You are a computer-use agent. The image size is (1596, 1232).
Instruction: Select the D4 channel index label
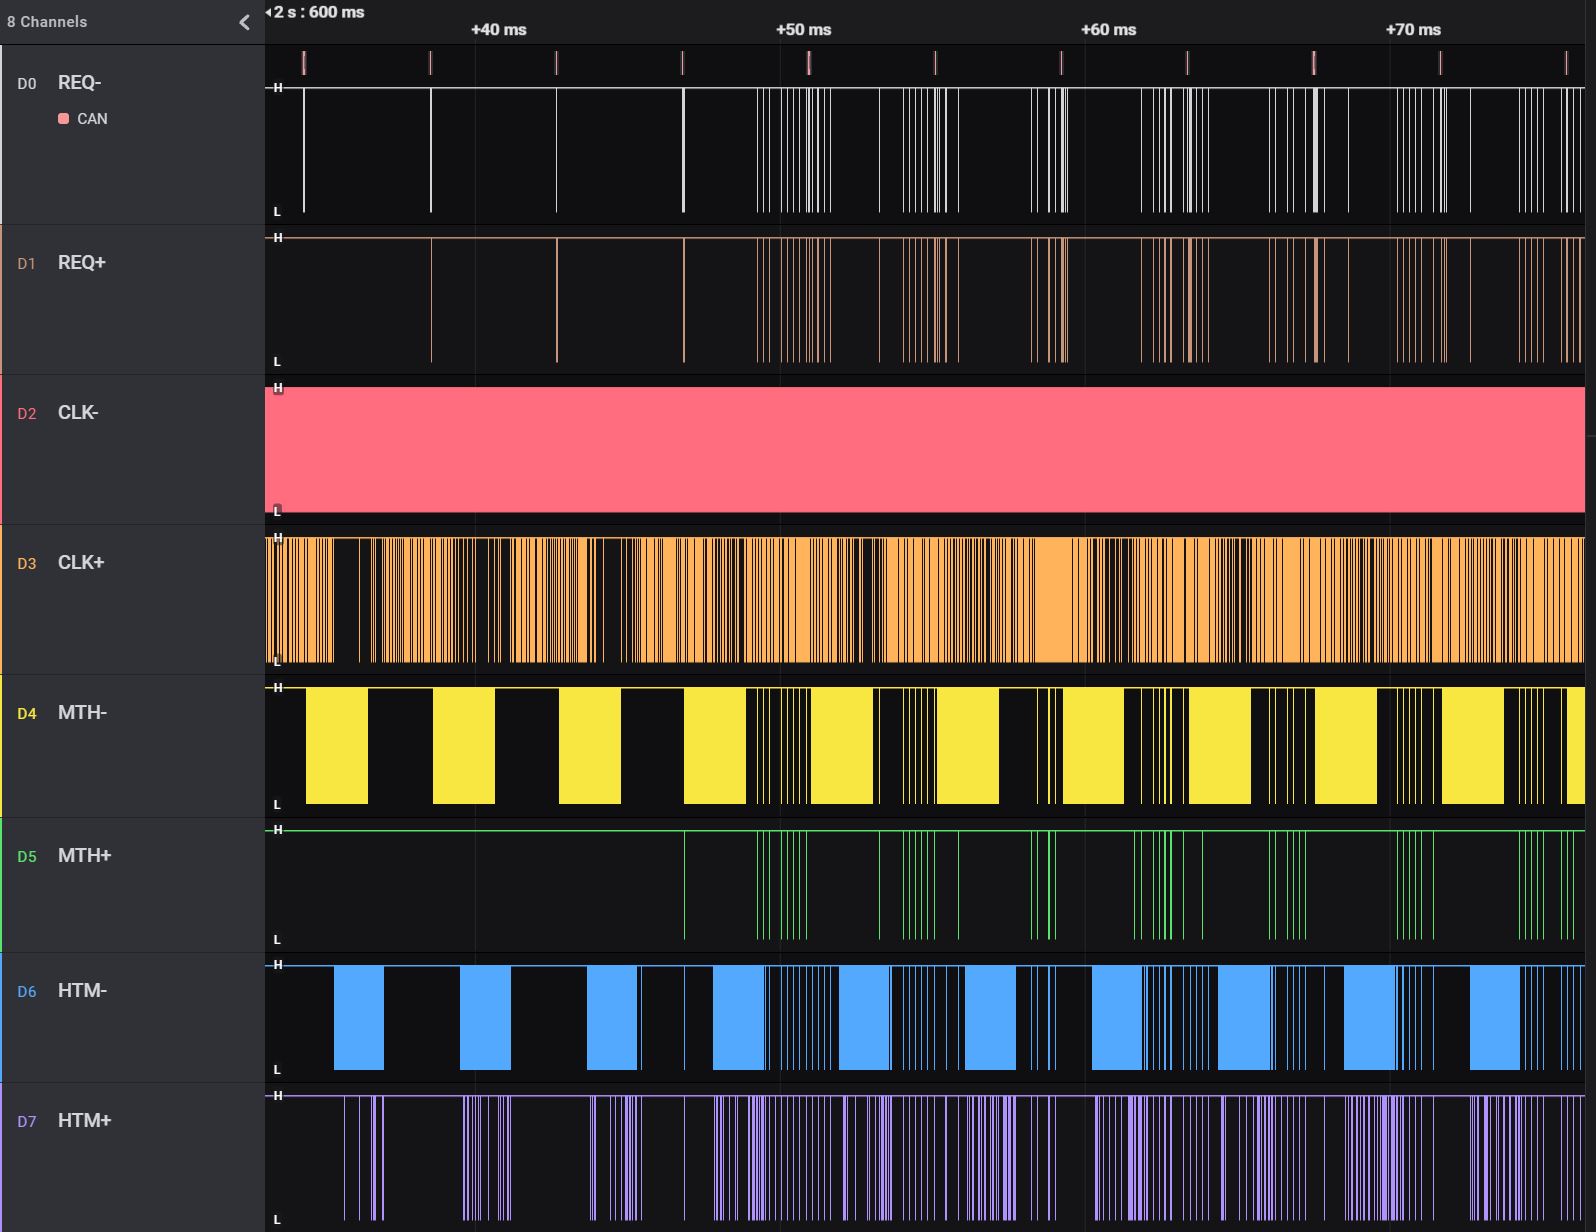point(27,714)
